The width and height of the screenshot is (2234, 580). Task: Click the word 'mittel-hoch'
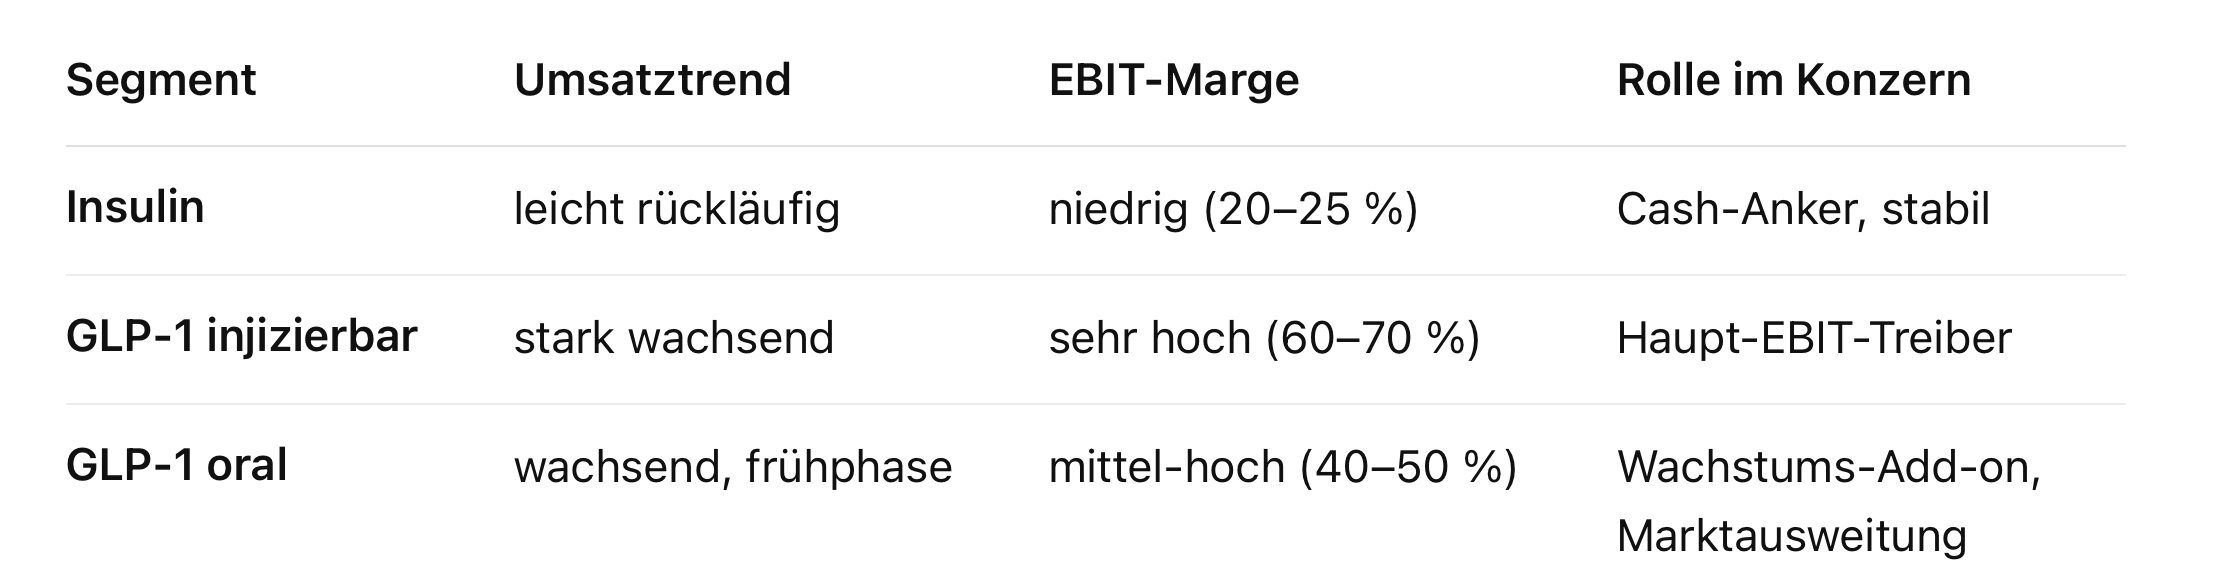click(x=1166, y=468)
